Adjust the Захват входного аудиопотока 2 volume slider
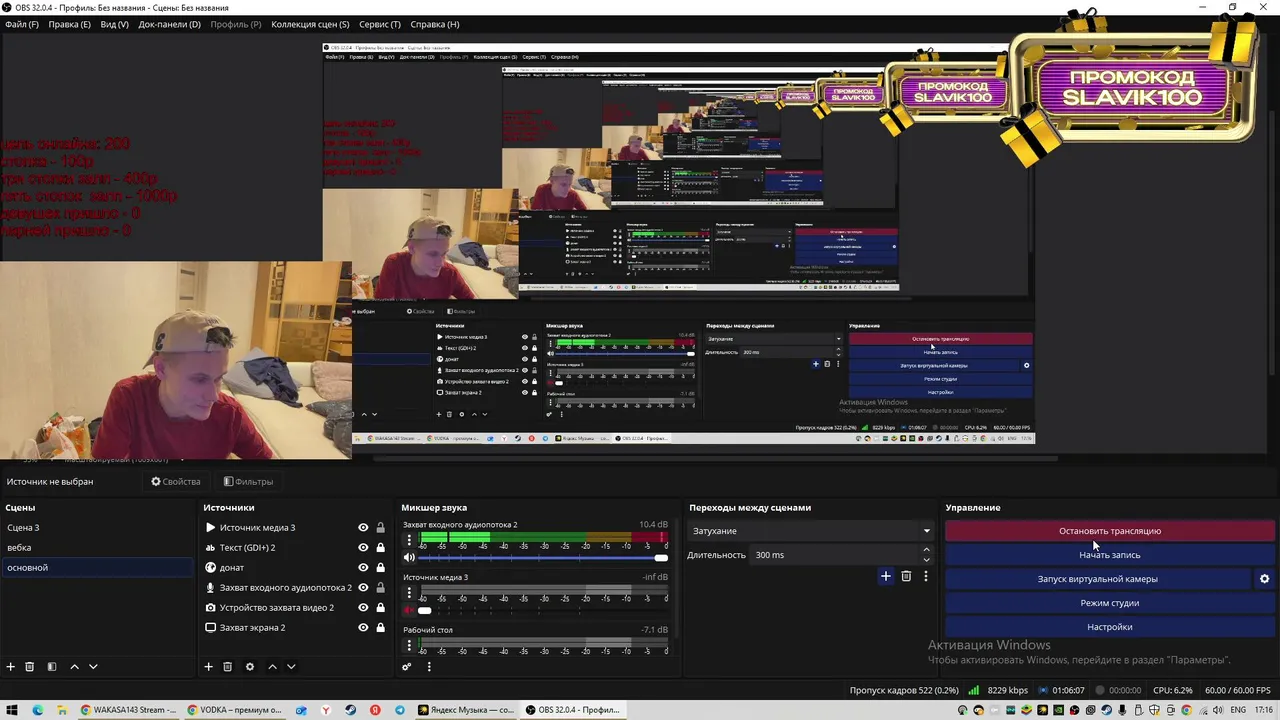Image resolution: width=1280 pixels, height=720 pixels. (542, 557)
